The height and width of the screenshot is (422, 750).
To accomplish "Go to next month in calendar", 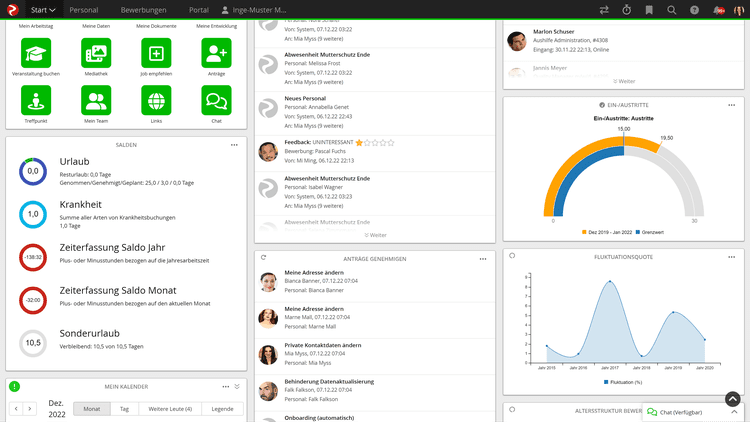I will (30, 409).
